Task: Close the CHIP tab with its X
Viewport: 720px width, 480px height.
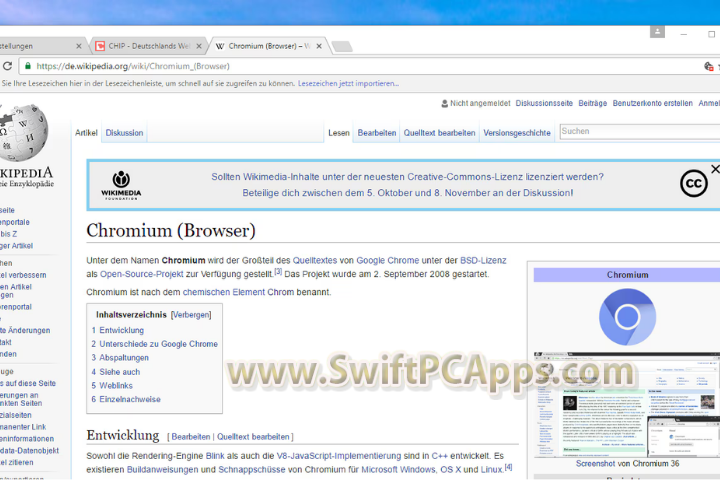Action: point(199,46)
